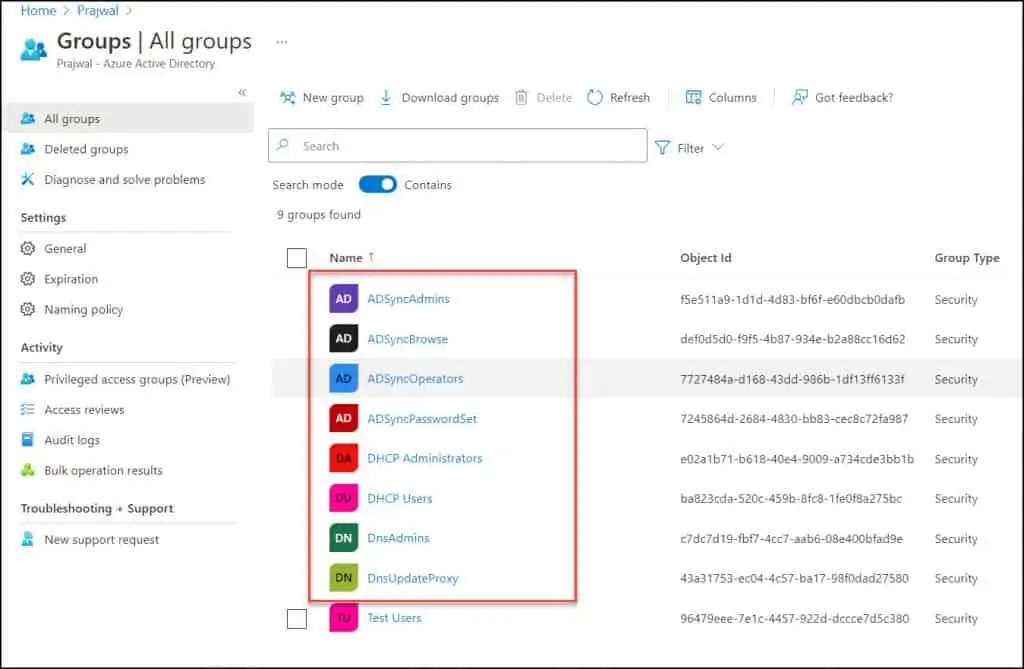Check the Test Users row checkbox
The image size is (1024, 669).
(x=296, y=618)
